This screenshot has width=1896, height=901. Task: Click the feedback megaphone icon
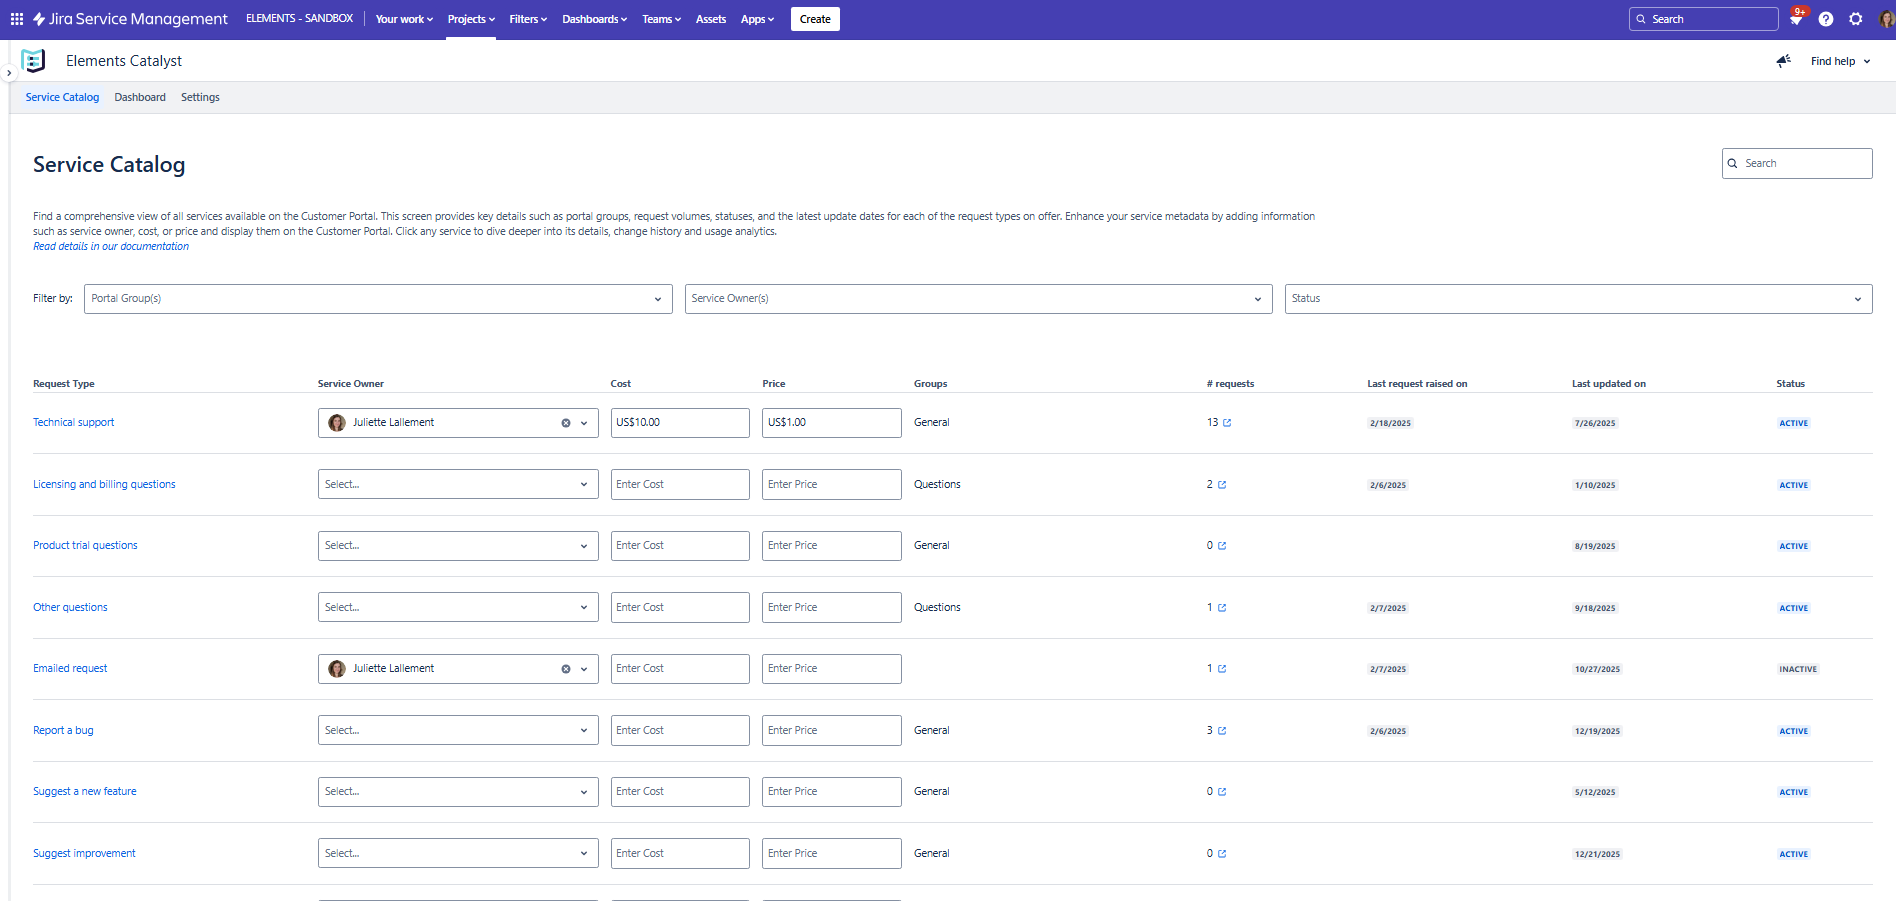[x=1783, y=61]
